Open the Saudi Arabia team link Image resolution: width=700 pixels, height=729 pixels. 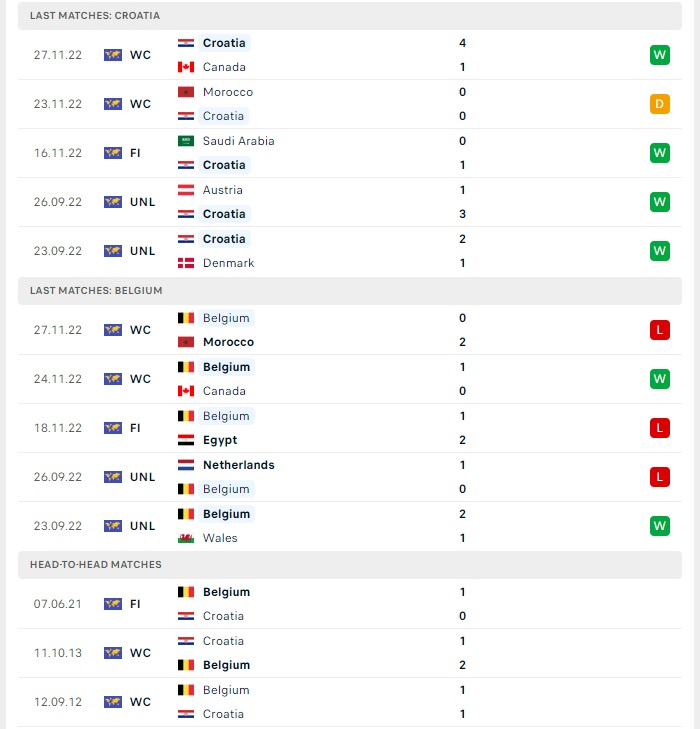click(x=238, y=141)
